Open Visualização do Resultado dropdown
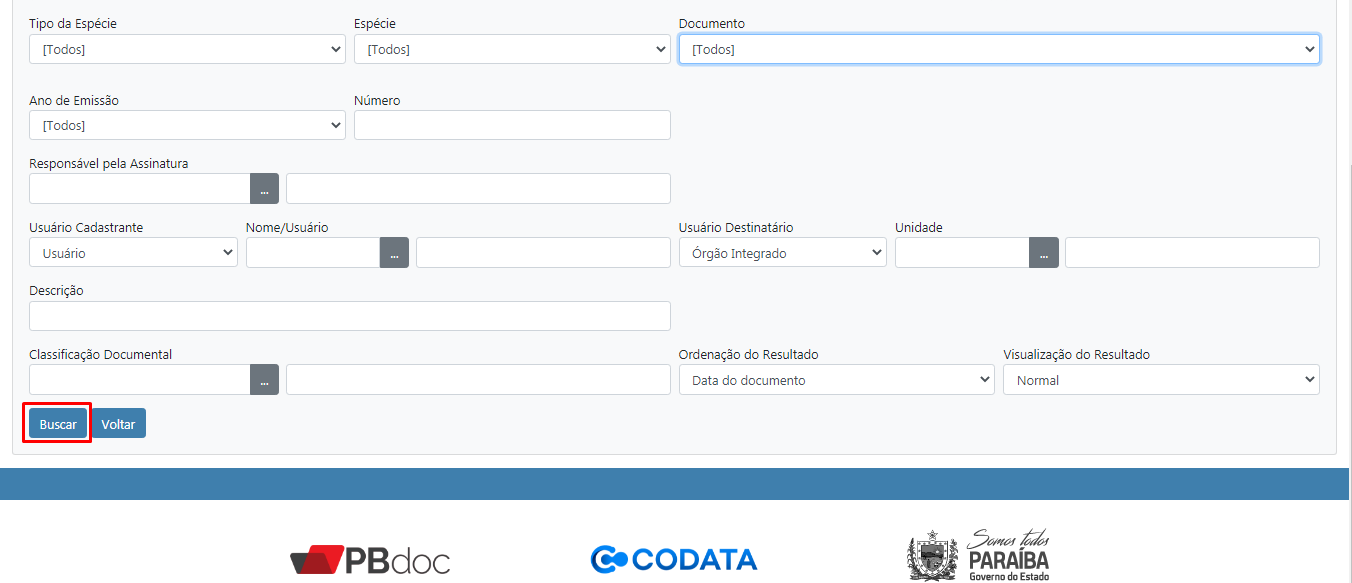The height and width of the screenshot is (583, 1352). [x=1160, y=380]
